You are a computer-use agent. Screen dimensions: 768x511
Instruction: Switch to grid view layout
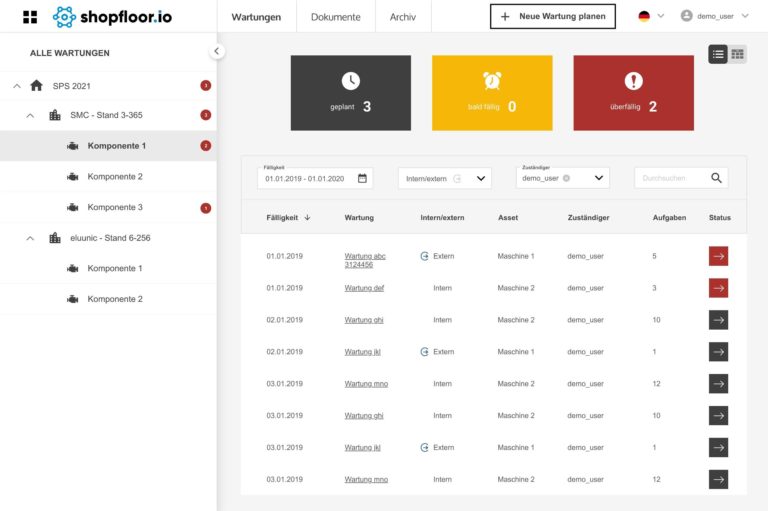(x=737, y=54)
